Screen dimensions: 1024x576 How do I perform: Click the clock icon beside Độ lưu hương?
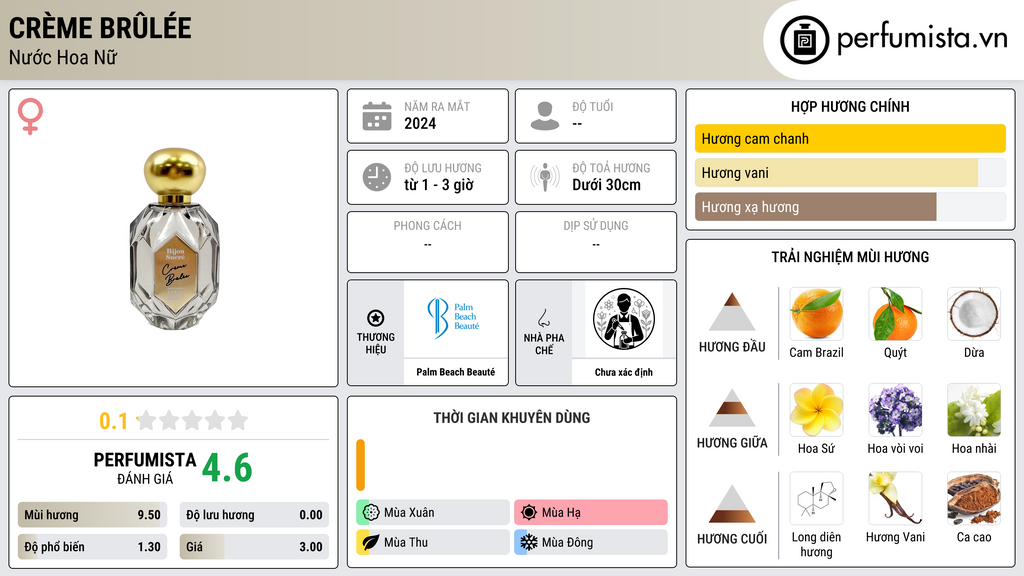(x=377, y=177)
